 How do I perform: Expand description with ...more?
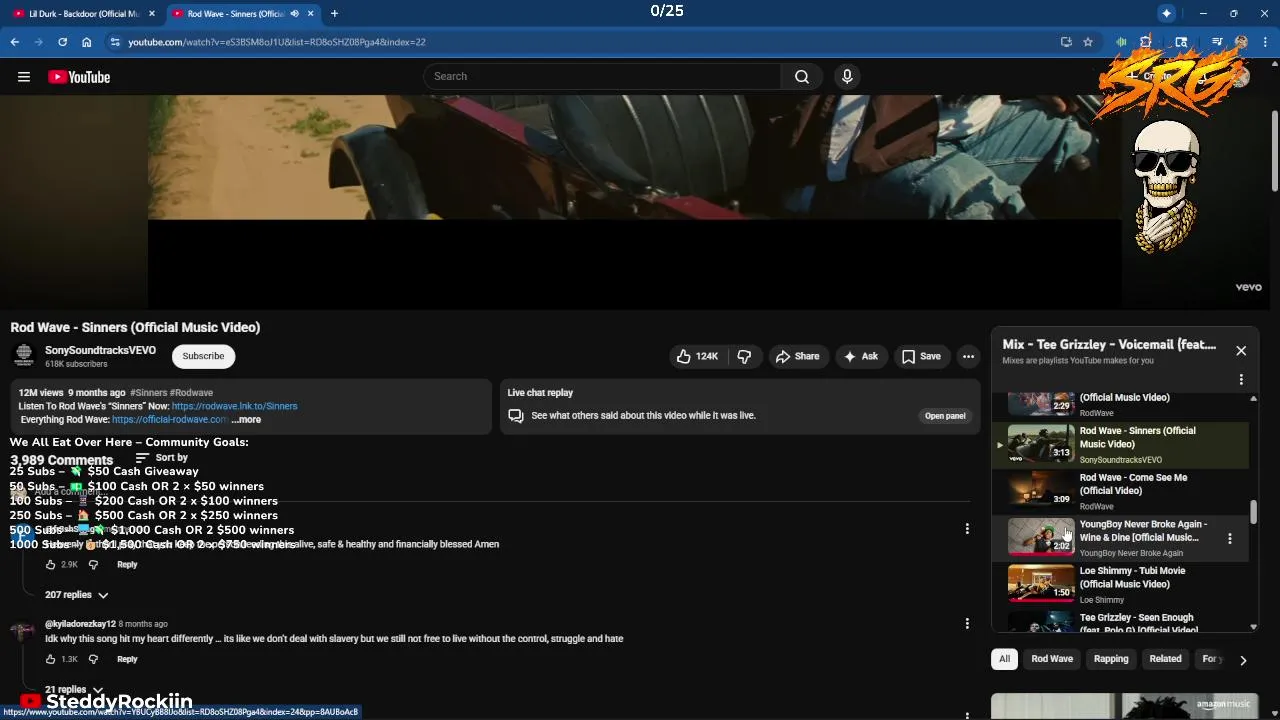click(246, 420)
